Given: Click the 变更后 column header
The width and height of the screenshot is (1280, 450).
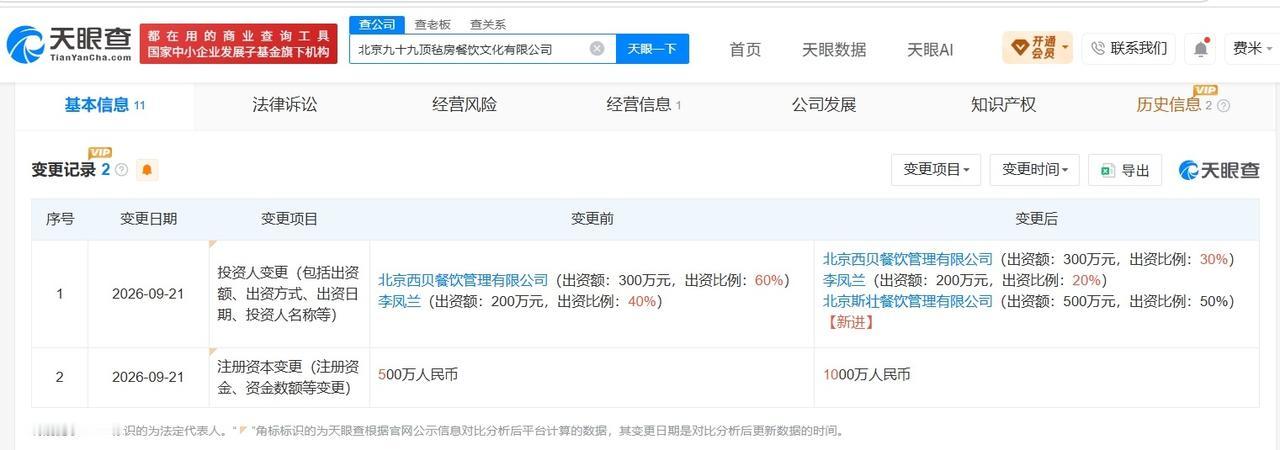Looking at the screenshot, I should coord(1036,219).
